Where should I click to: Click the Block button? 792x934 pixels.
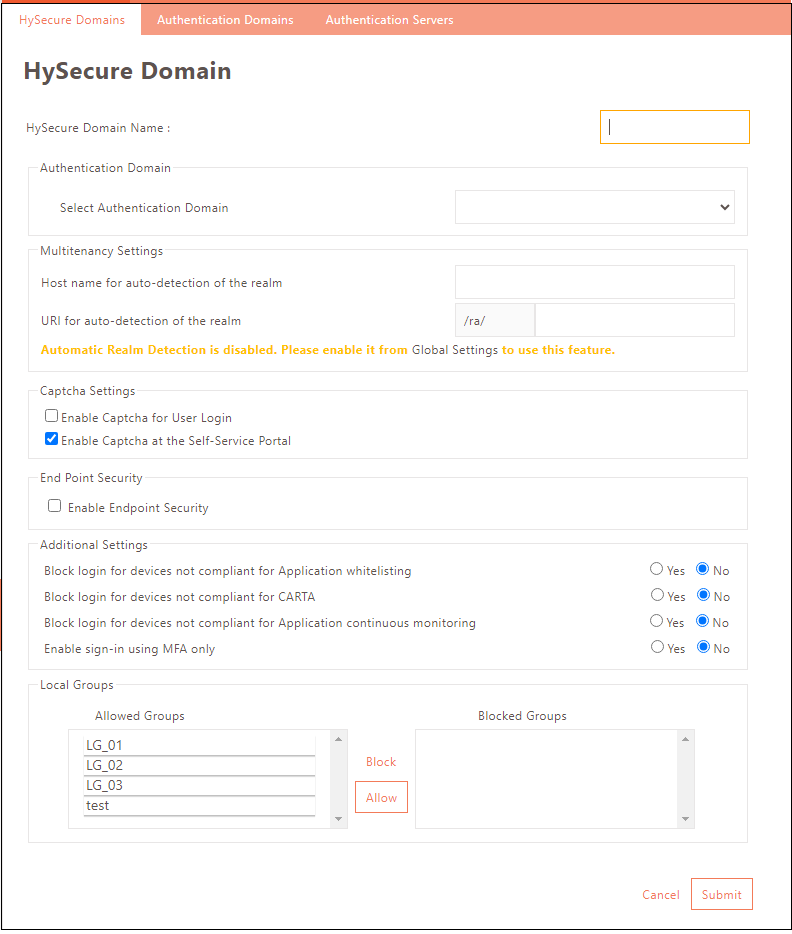coord(381,761)
